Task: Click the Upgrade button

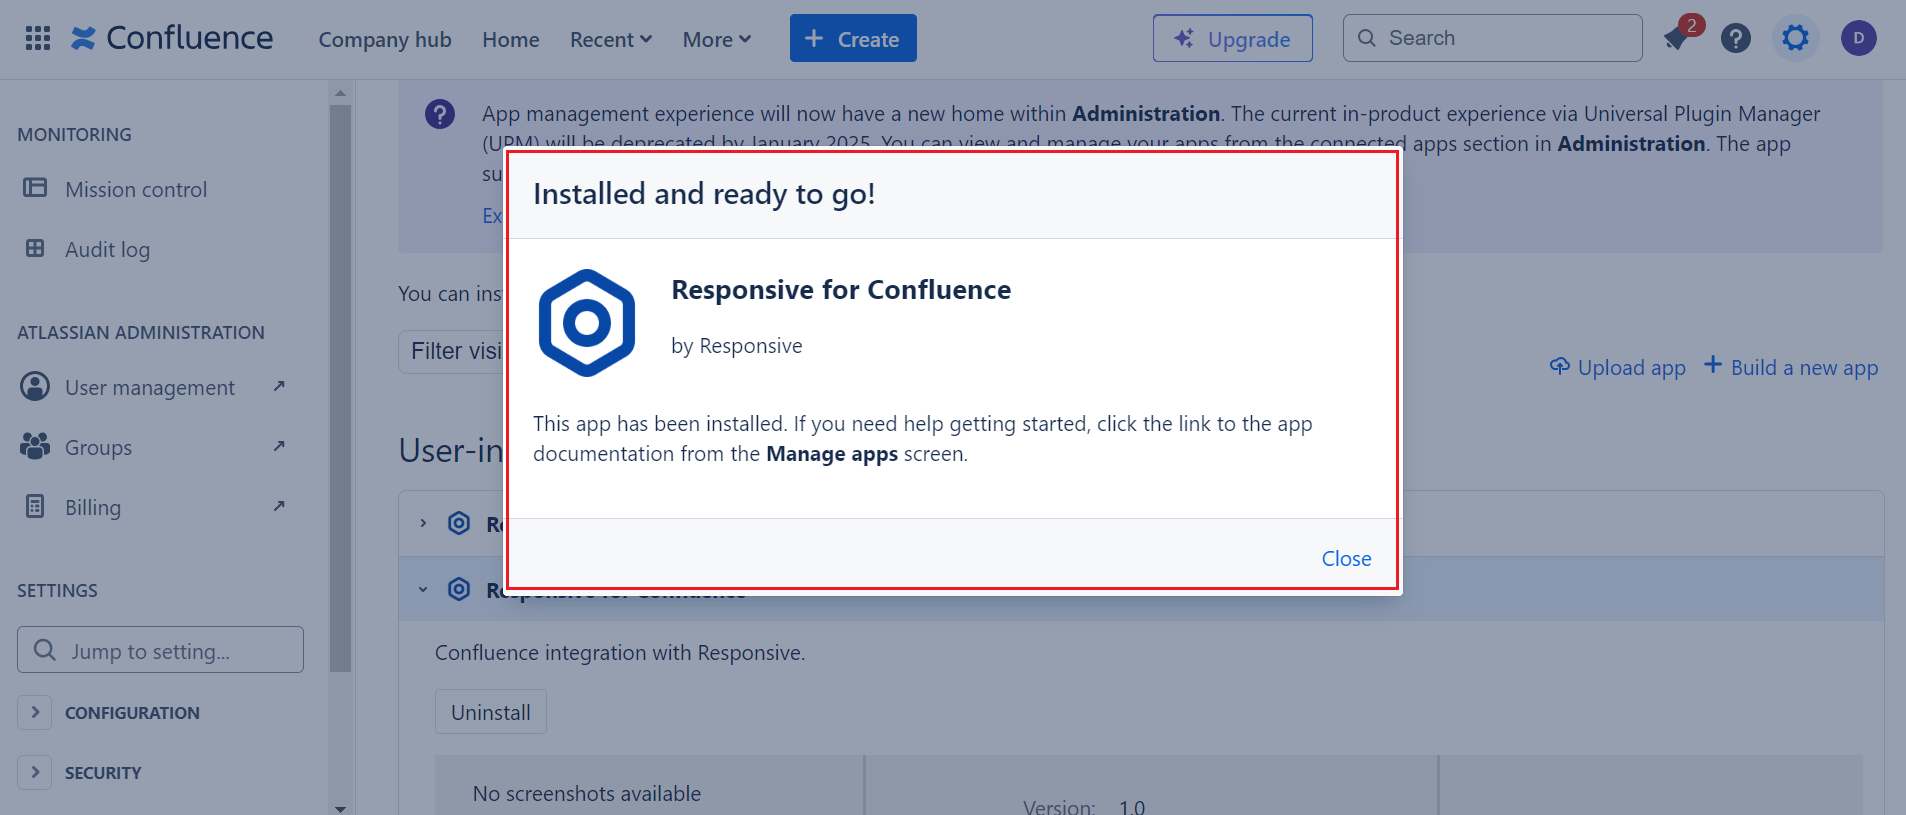Action: pyautogui.click(x=1233, y=38)
